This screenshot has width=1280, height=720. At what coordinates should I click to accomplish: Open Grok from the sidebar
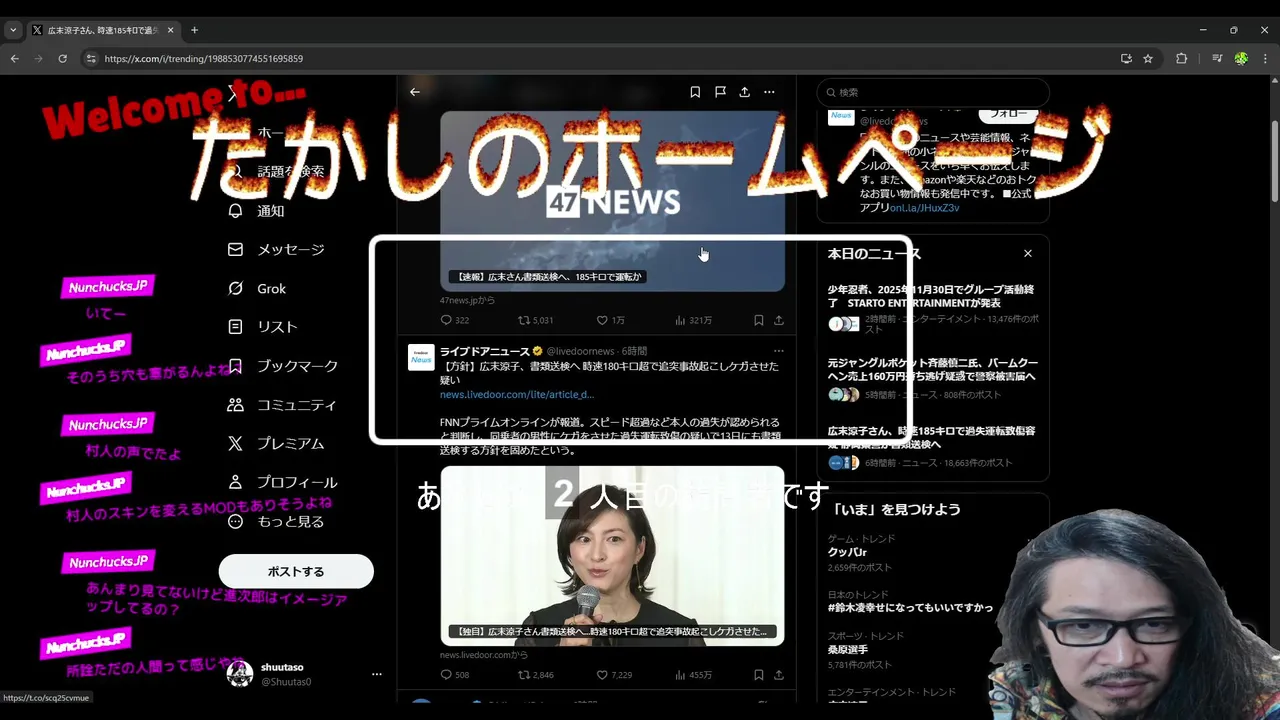click(x=257, y=288)
